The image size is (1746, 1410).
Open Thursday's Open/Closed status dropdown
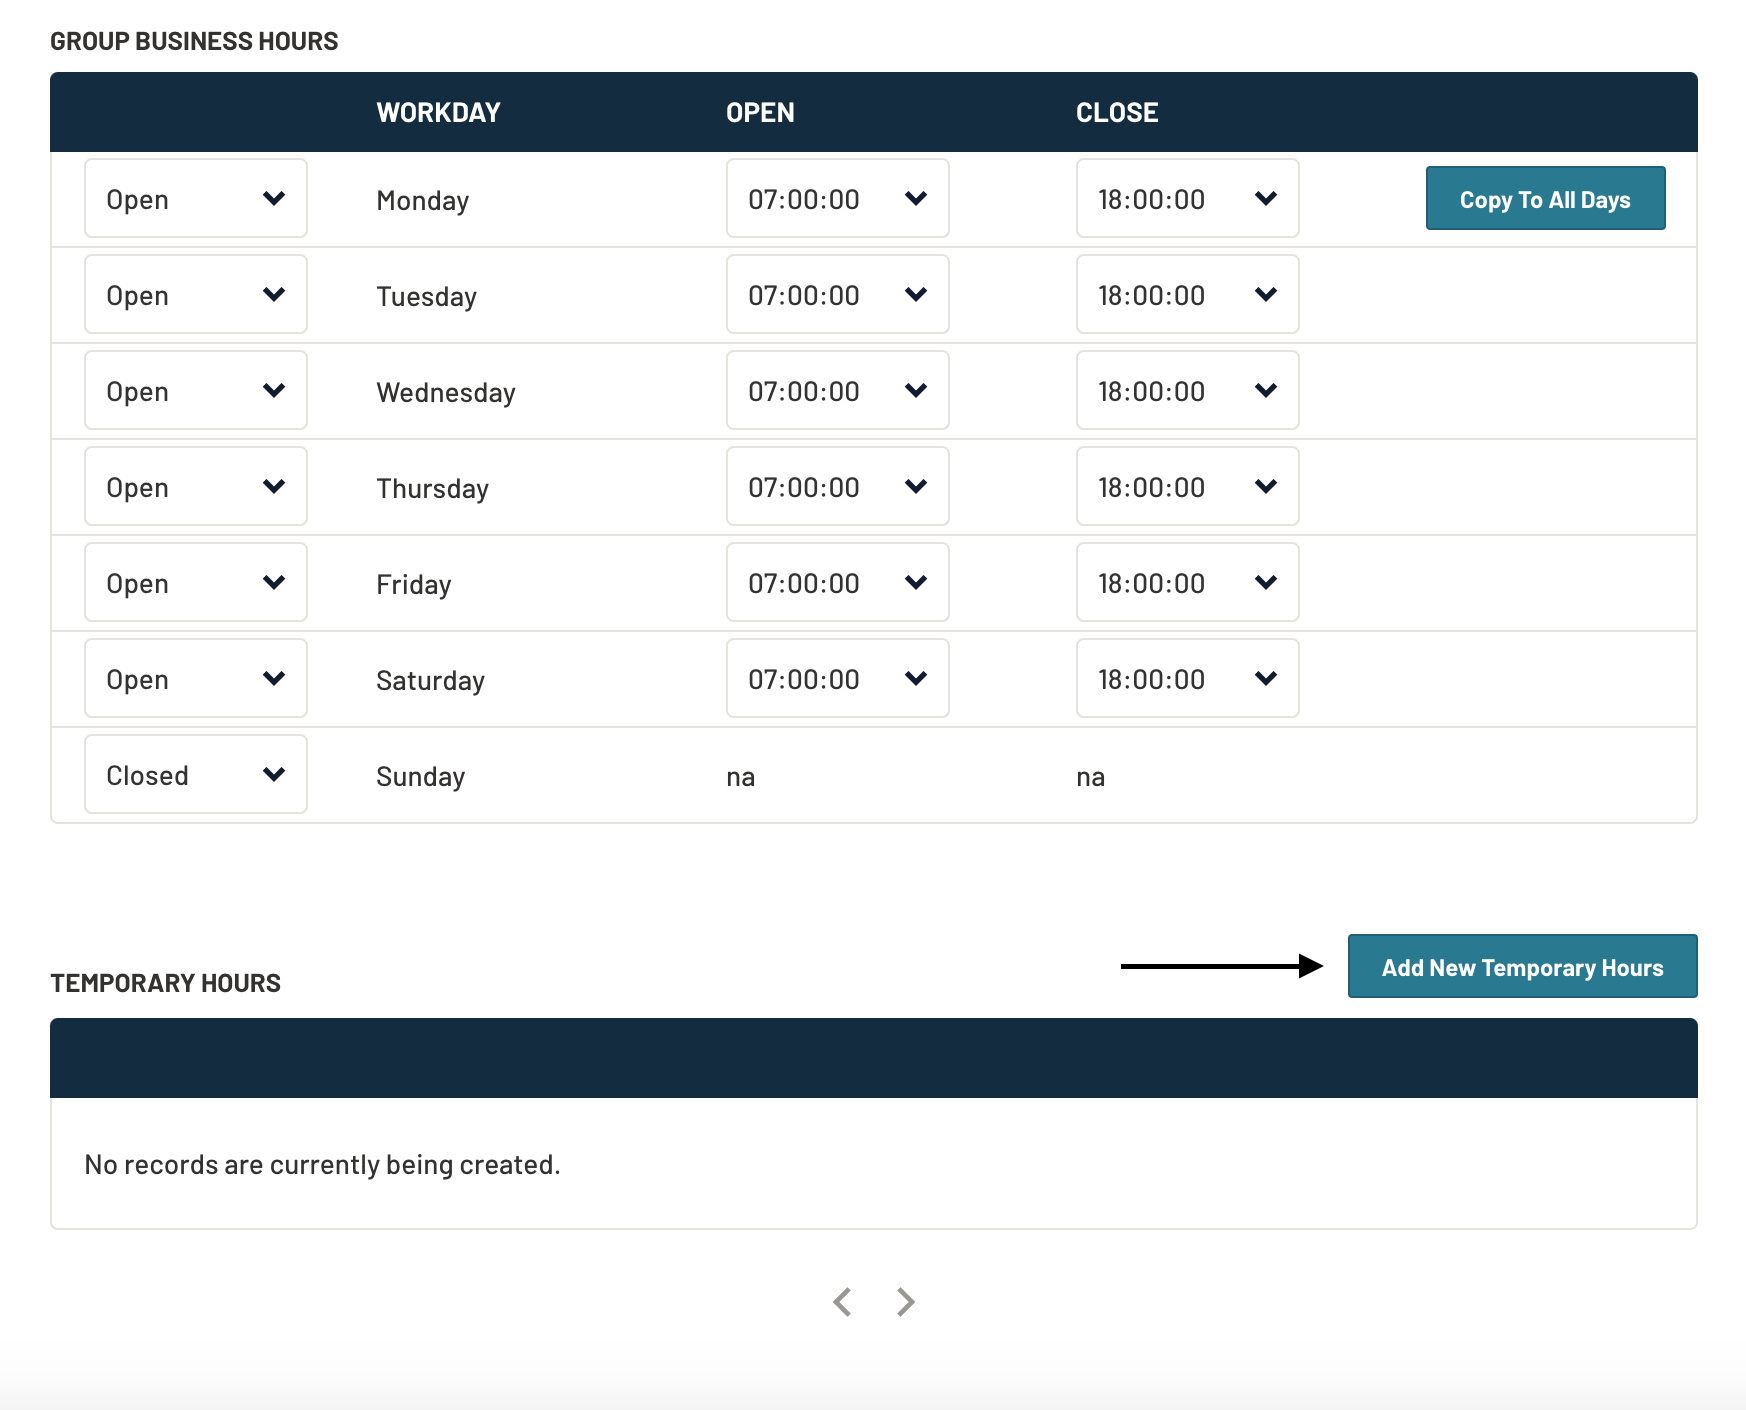coord(196,487)
